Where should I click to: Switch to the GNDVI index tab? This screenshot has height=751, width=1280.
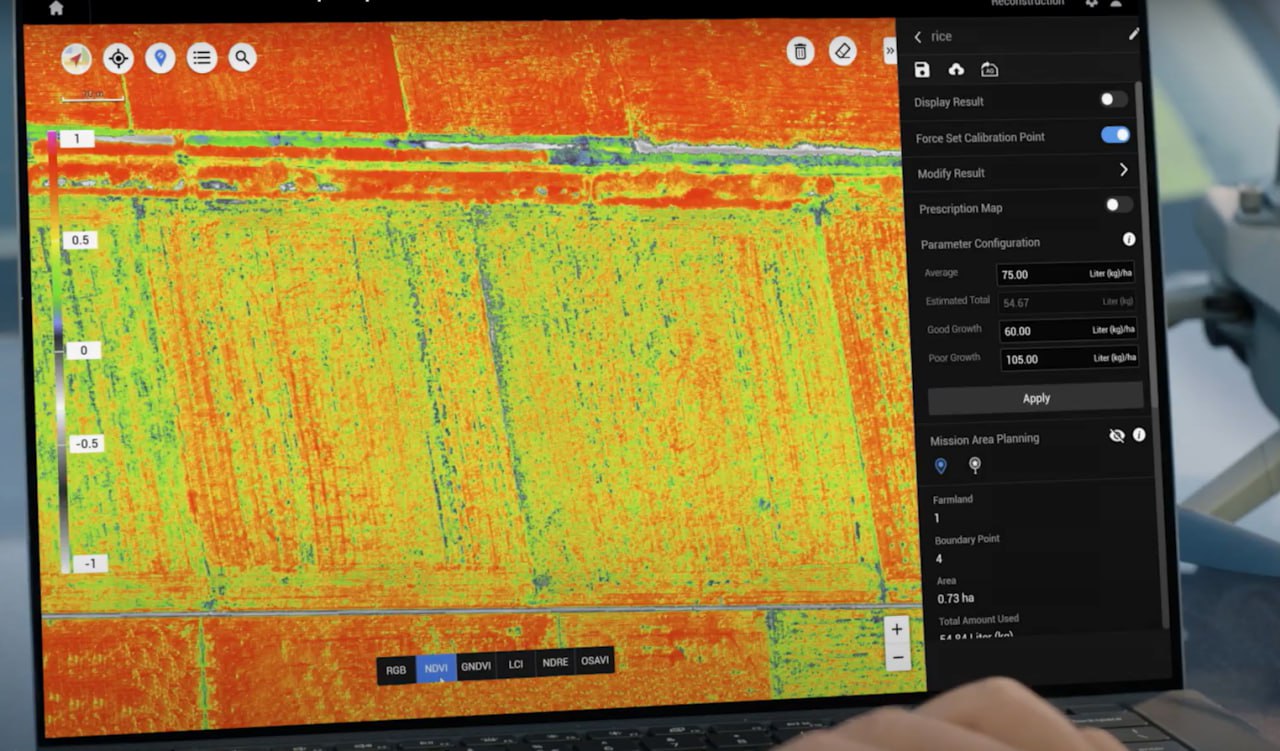[x=476, y=666]
